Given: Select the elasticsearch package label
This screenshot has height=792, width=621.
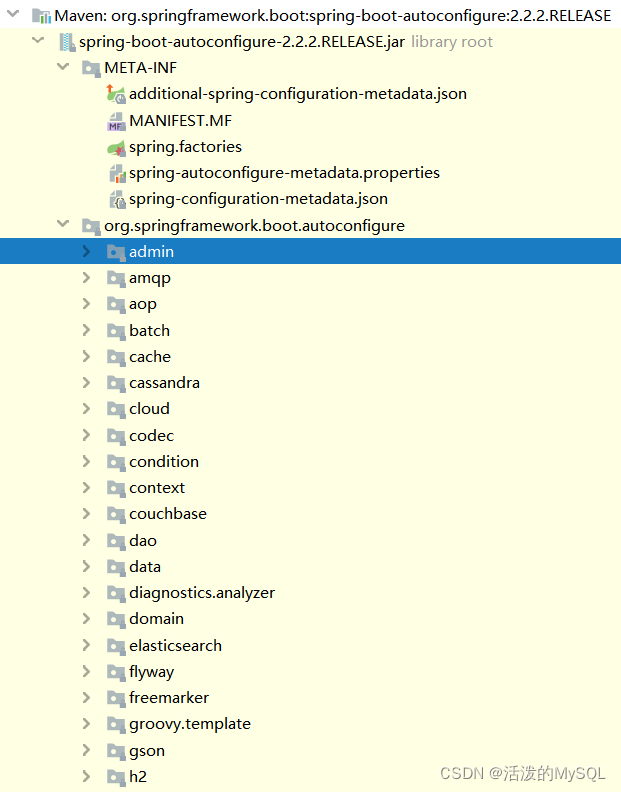Looking at the screenshot, I should pos(175,646).
